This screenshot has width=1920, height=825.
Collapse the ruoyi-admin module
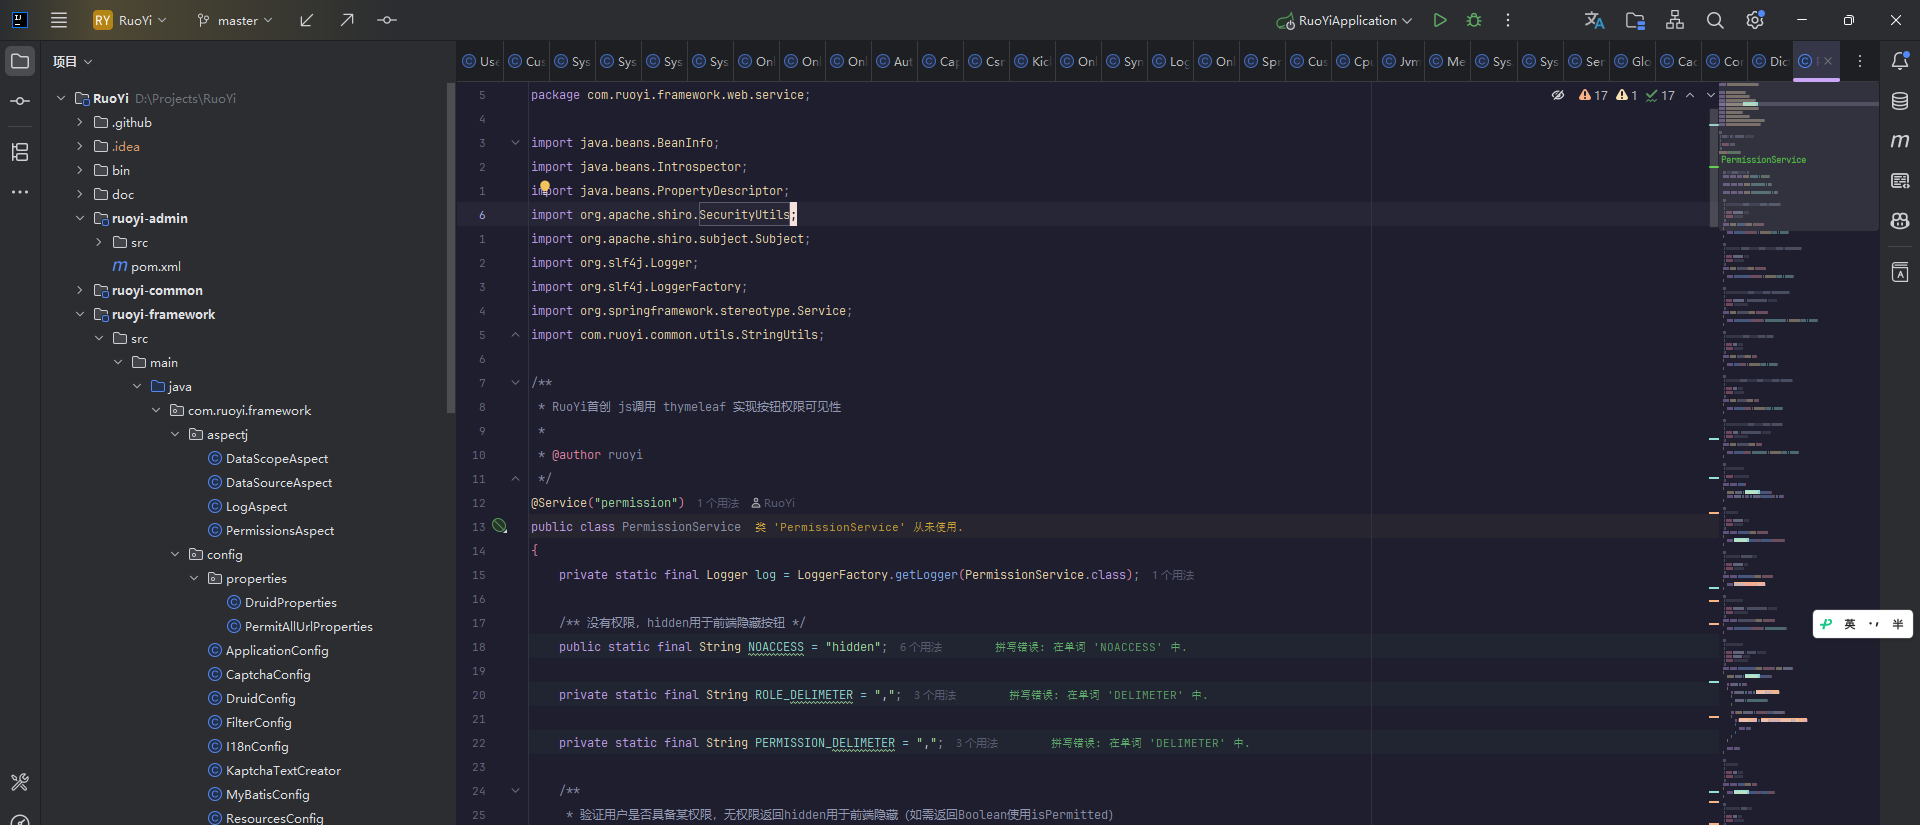[x=80, y=218]
